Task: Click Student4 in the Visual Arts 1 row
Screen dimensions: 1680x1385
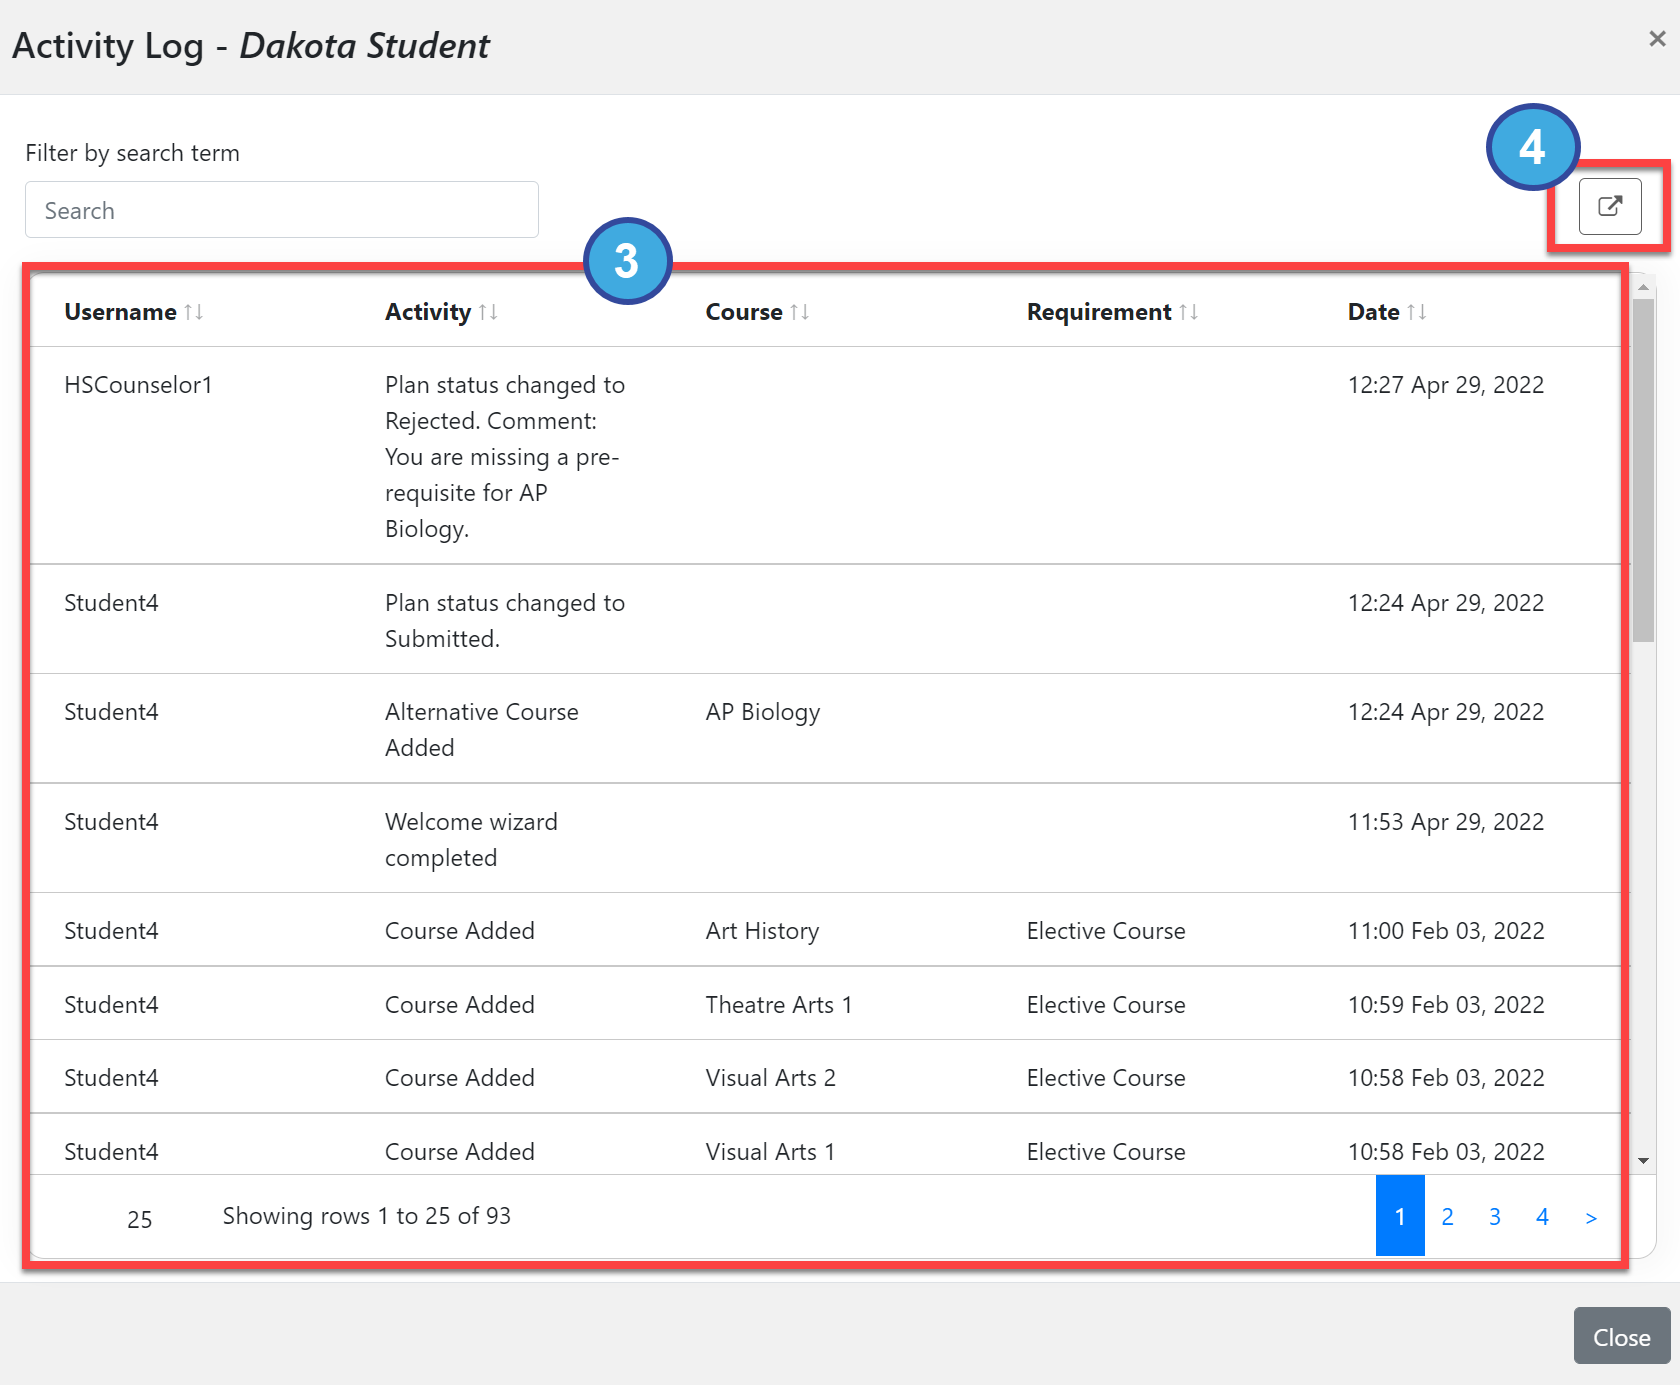Action: point(111,1152)
